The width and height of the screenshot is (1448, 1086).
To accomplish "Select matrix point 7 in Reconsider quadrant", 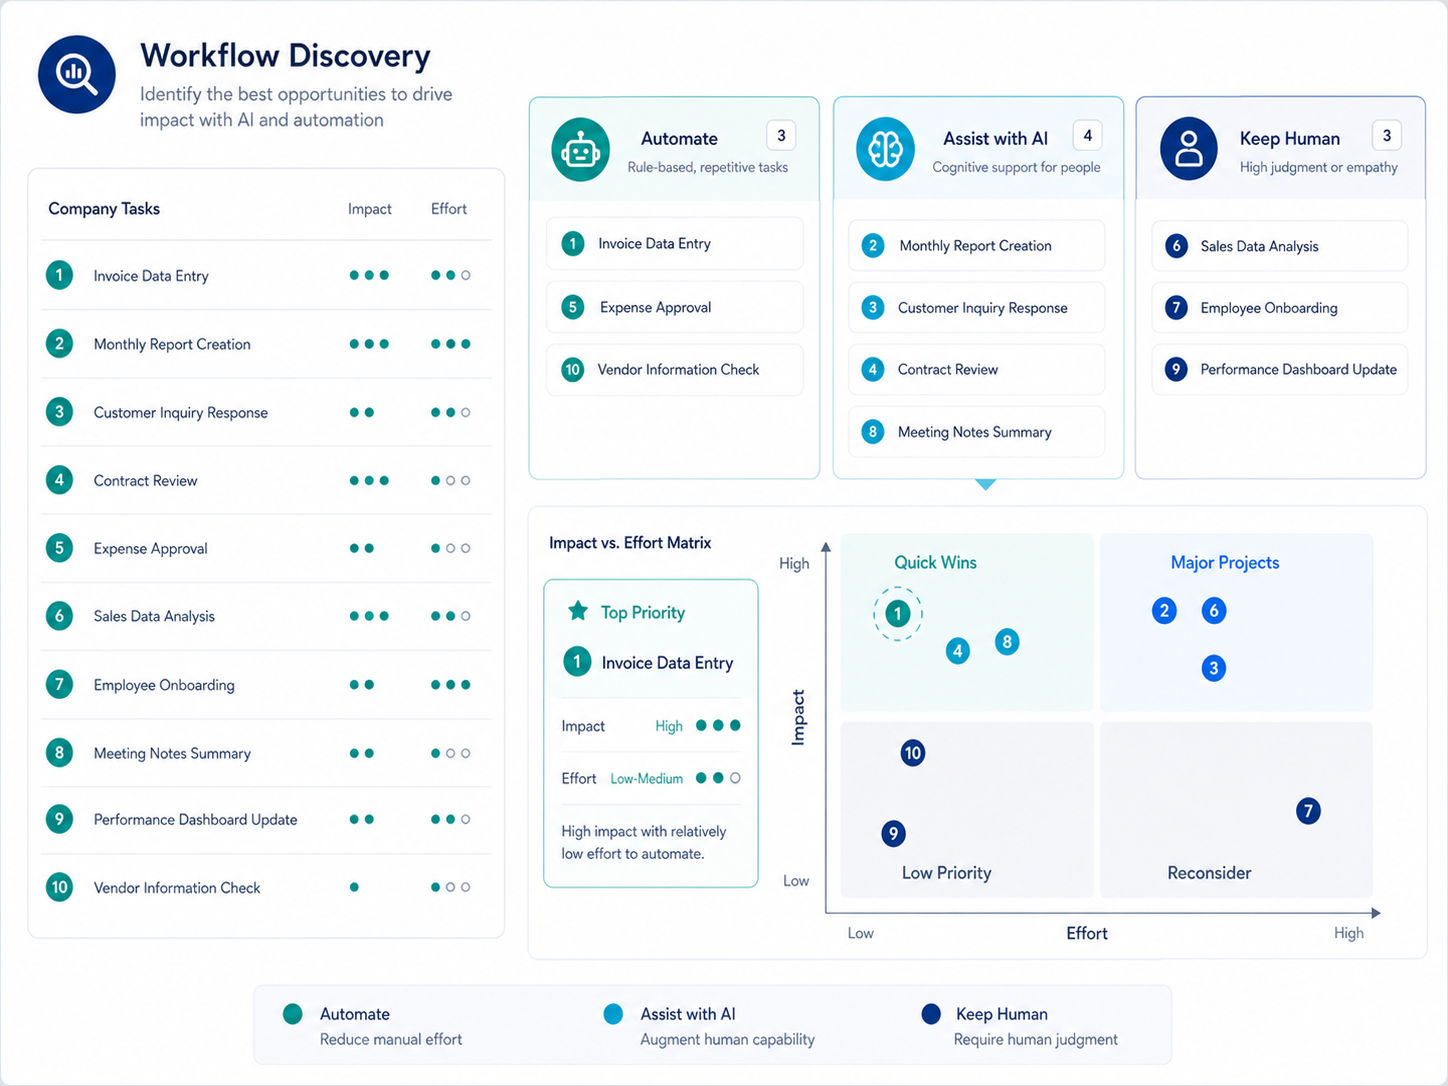I will pos(1308,811).
